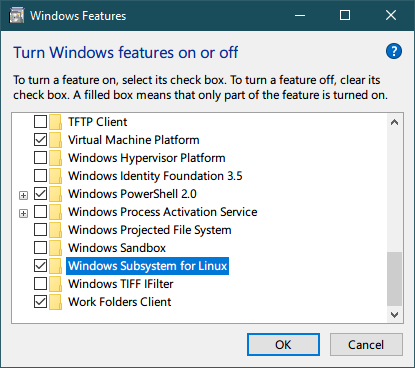The image size is (415, 368).
Task: Click folder icon beside Windows Process Activation Service
Action: pyautogui.click(x=55, y=212)
